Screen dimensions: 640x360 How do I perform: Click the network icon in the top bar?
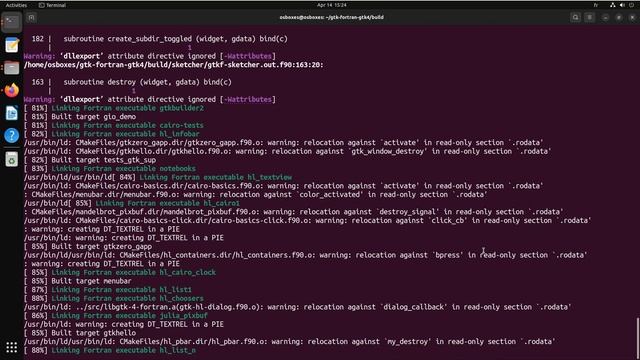coord(613,5)
